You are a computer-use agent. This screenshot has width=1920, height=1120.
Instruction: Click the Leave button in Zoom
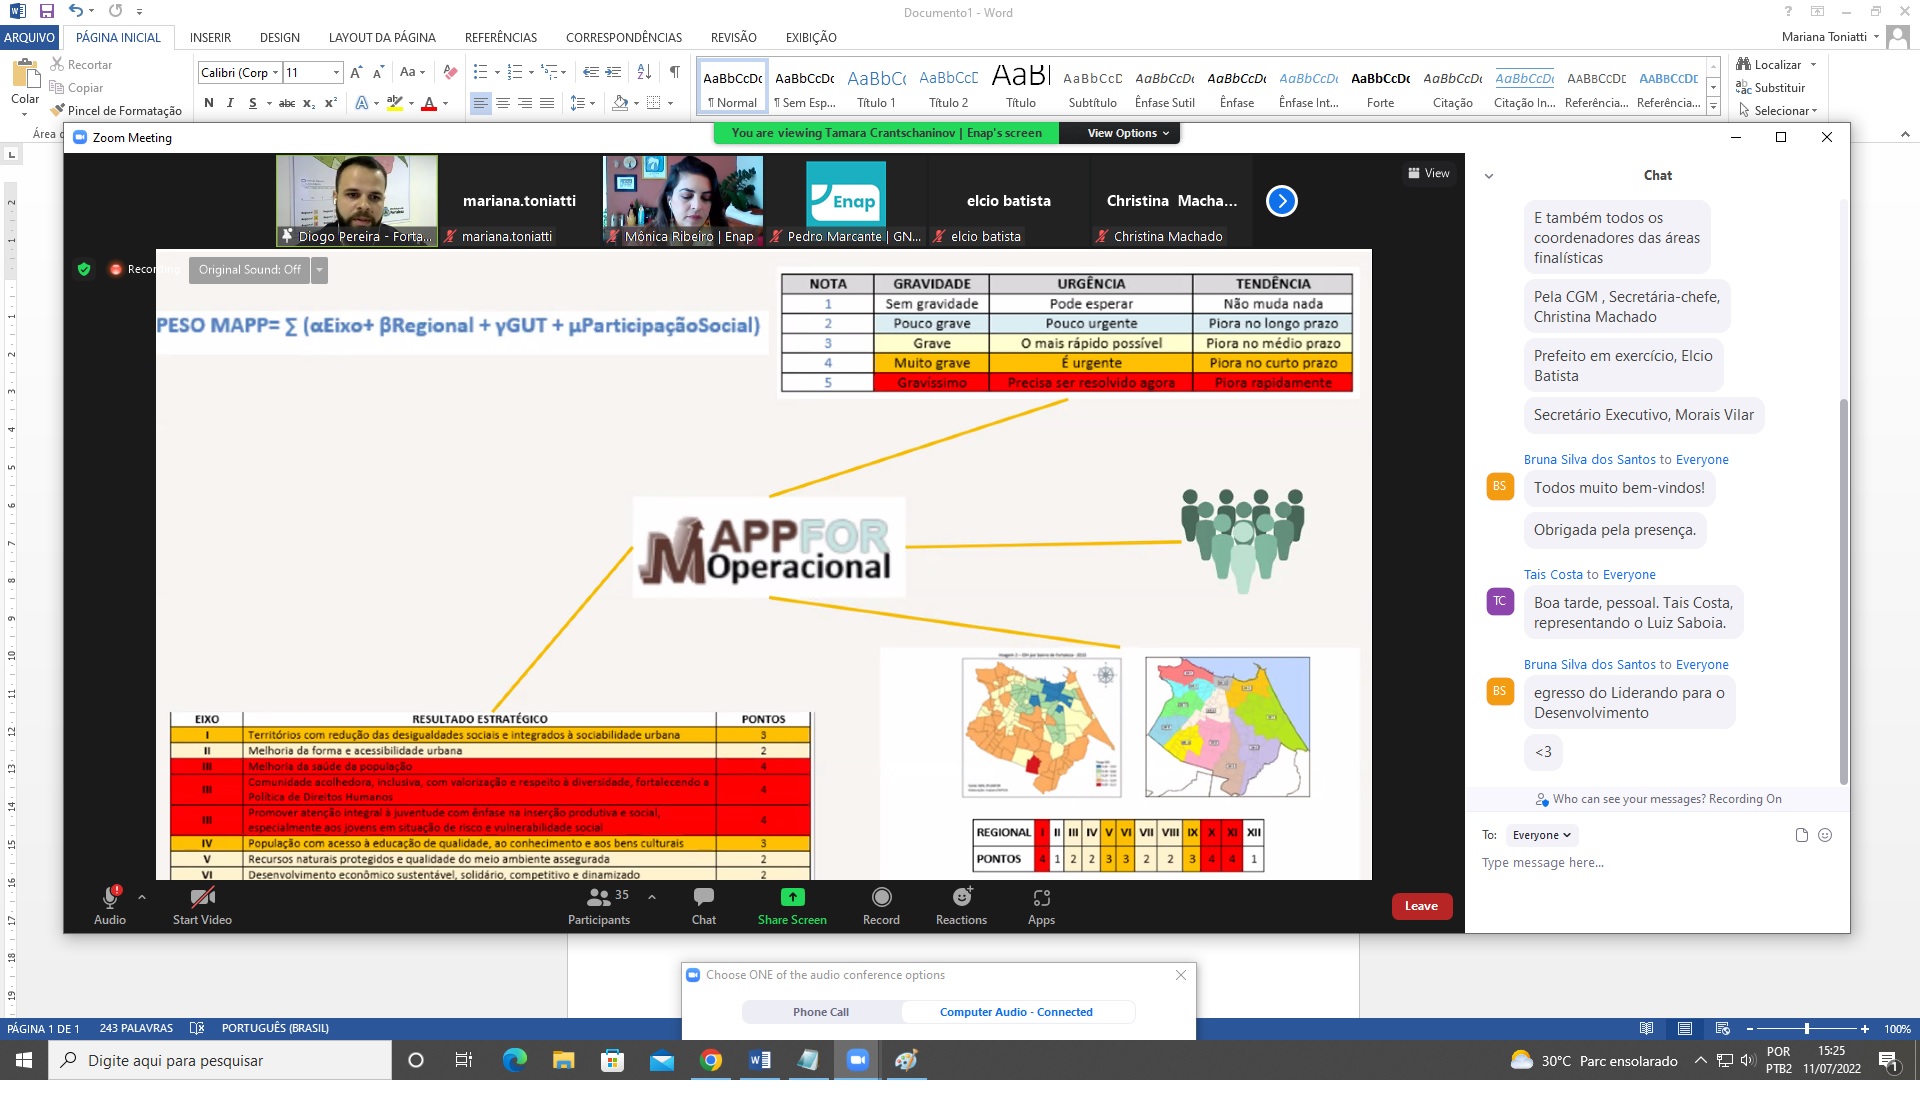tap(1421, 905)
